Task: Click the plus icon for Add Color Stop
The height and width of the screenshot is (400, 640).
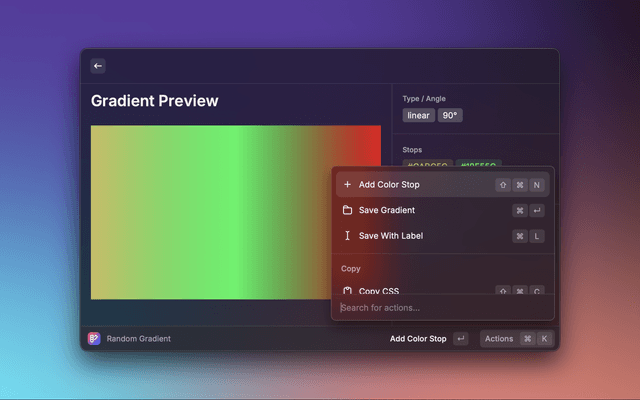Action: [x=347, y=185]
